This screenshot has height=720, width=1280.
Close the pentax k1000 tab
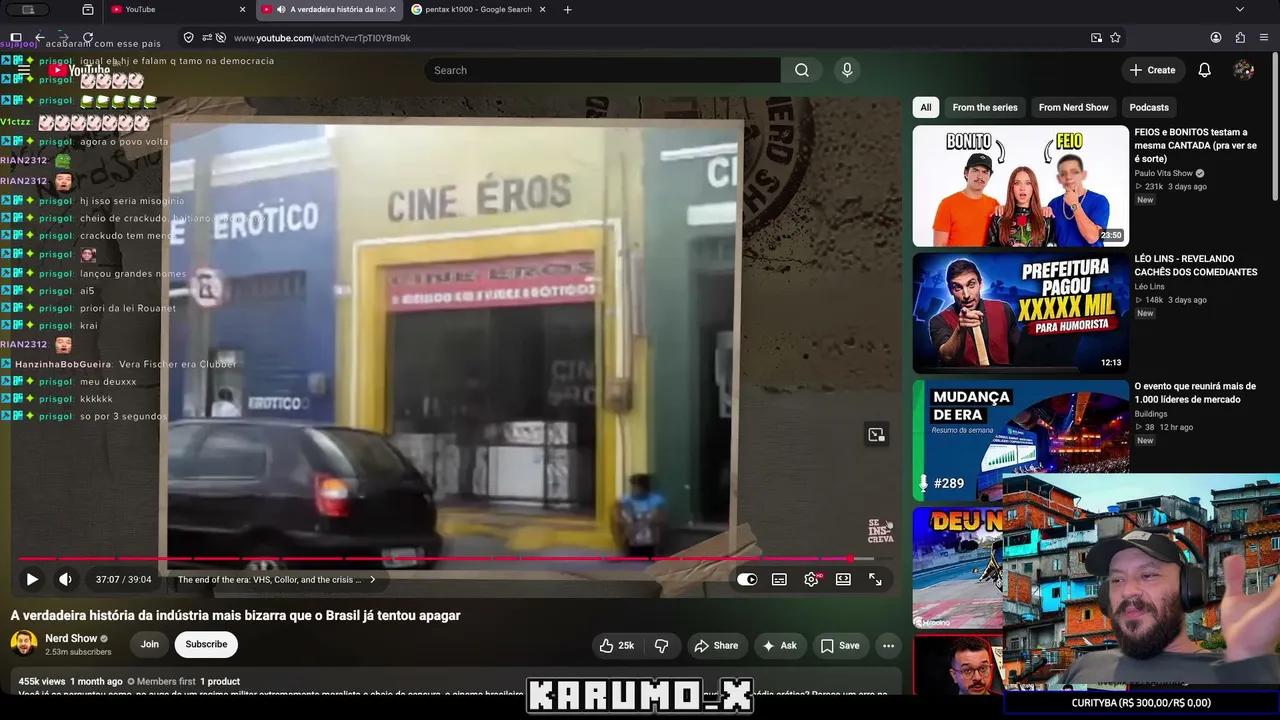pyautogui.click(x=542, y=10)
